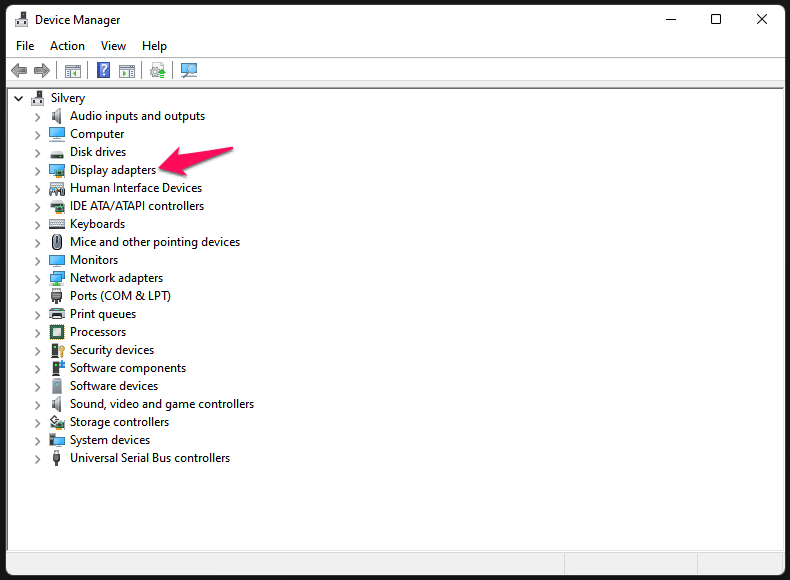Viewport: 790px width, 580px height.
Task: Click the Scan for hardware changes icon
Action: click(189, 70)
